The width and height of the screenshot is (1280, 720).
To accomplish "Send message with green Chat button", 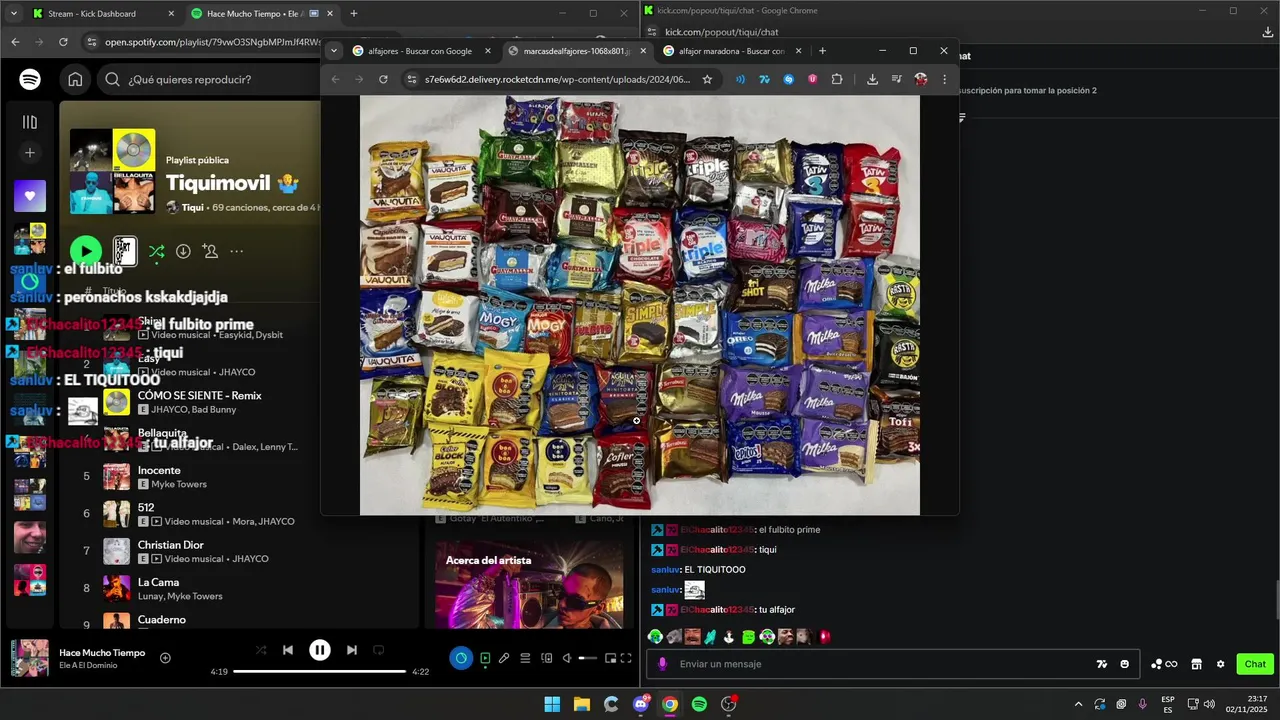I will 1255,664.
